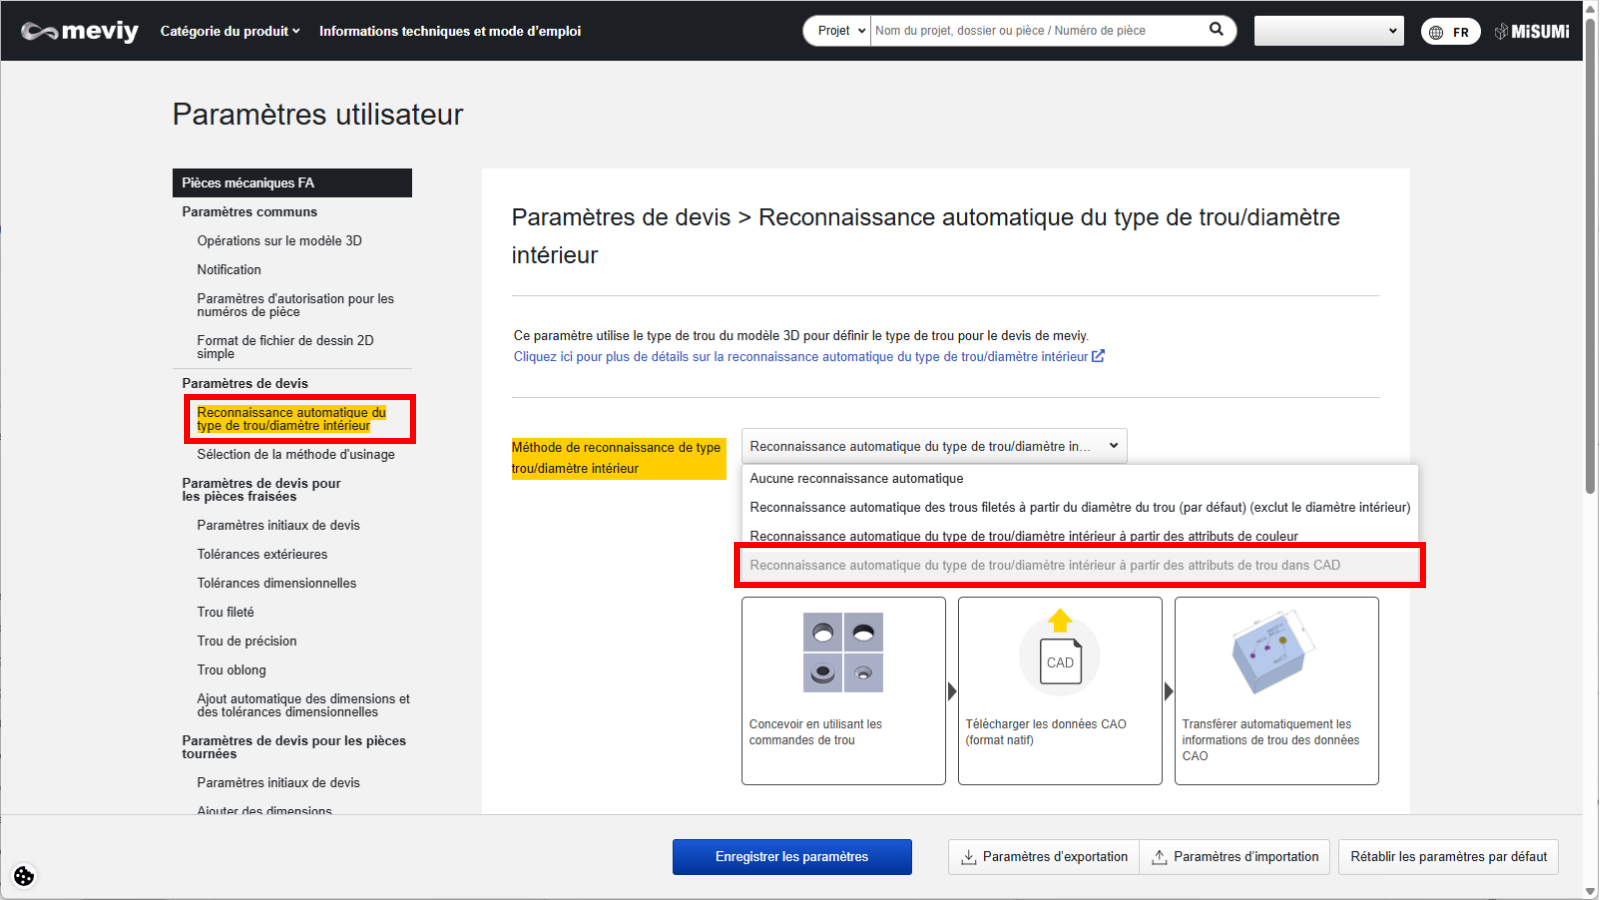This screenshot has height=900, width=1600.
Task: Open Sélection de la méthode d'usinage
Action: (x=295, y=455)
